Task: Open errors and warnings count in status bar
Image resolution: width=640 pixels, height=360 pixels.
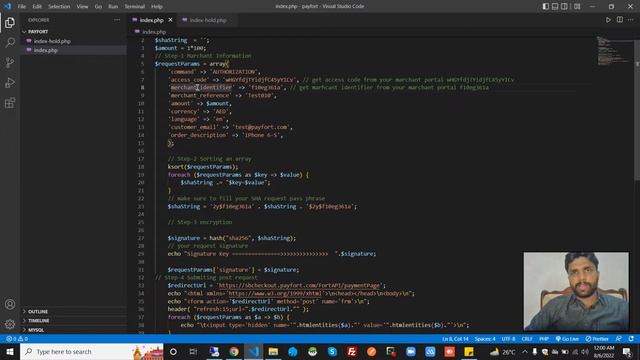Action: pyautogui.click(x=17, y=339)
